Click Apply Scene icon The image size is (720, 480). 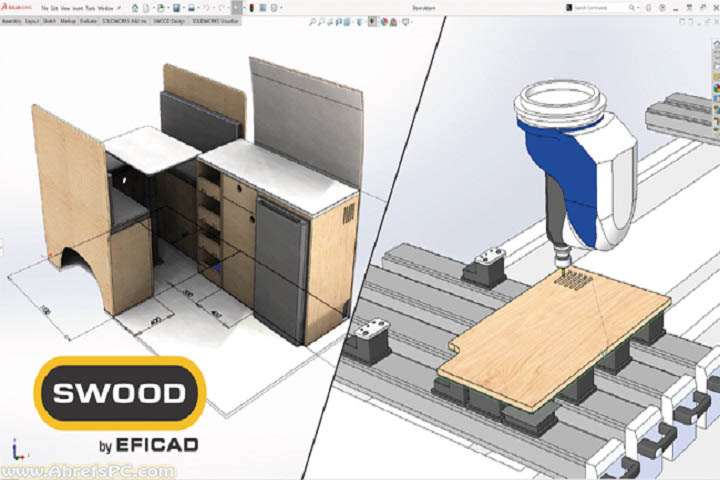pos(394,22)
